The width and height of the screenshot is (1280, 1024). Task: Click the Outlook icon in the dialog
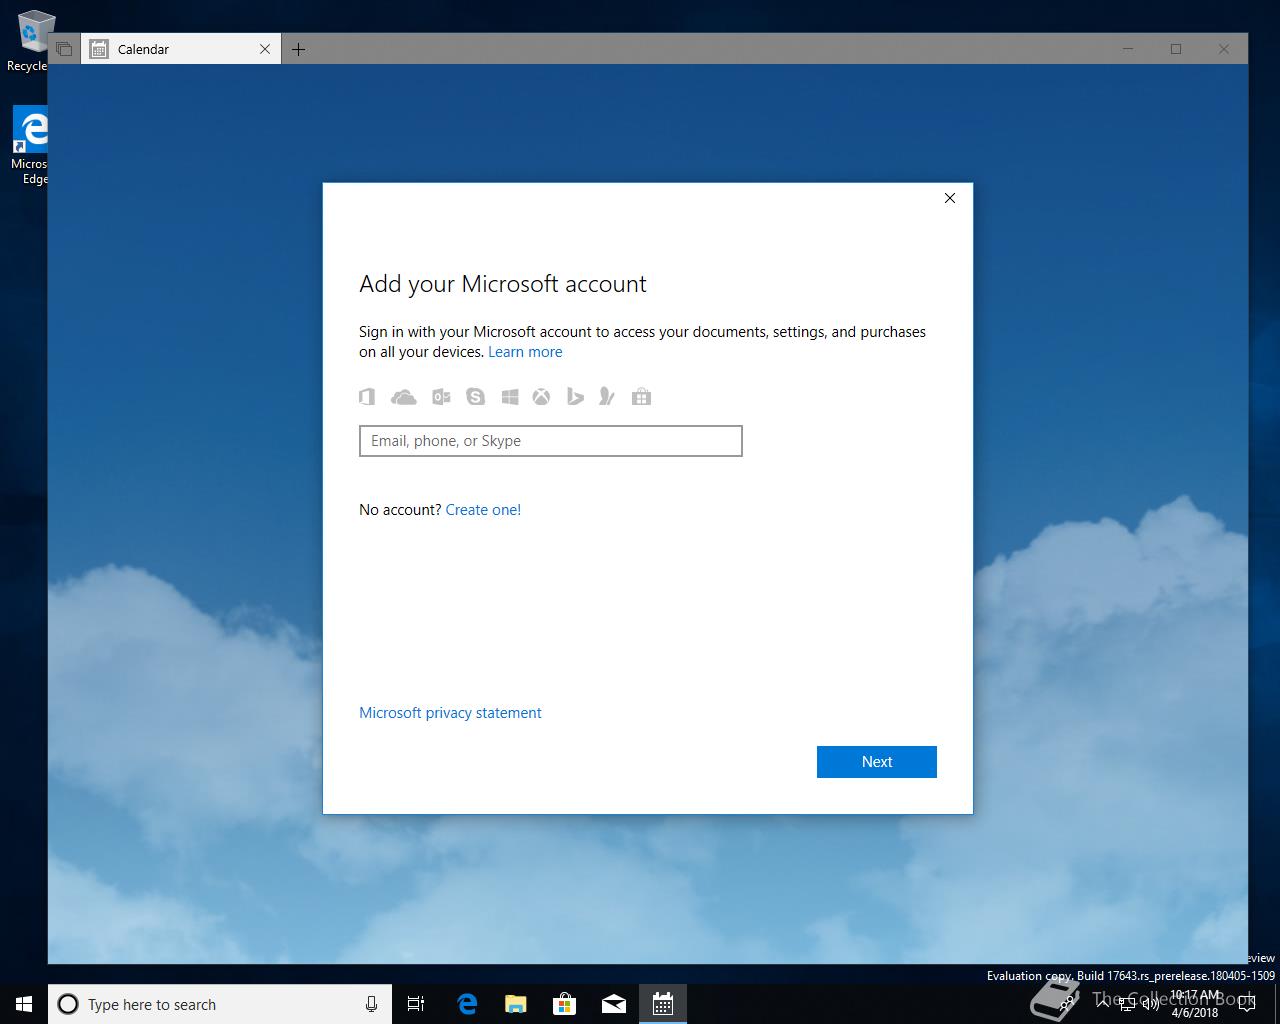coord(441,397)
